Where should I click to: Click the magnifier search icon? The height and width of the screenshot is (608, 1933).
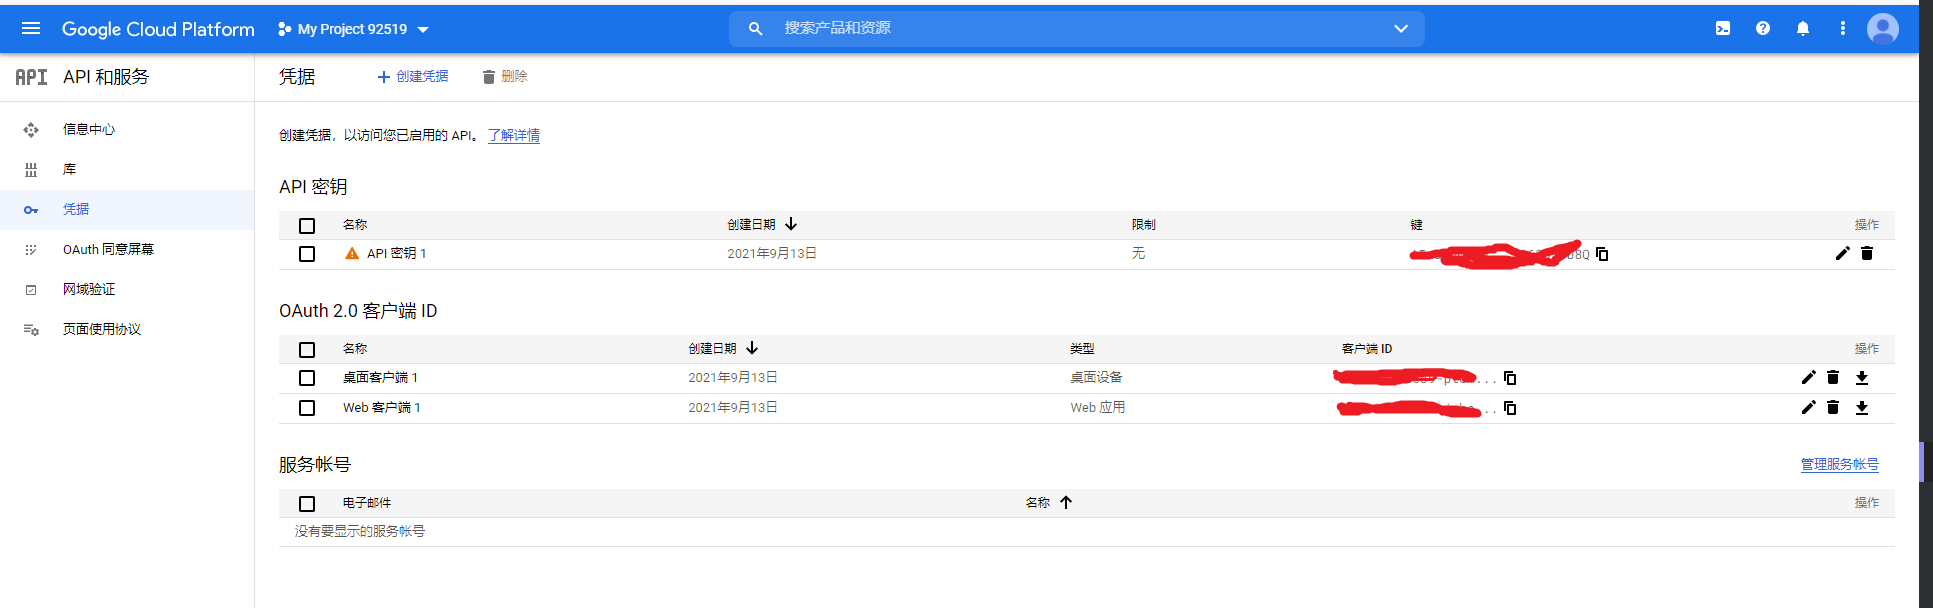[756, 29]
